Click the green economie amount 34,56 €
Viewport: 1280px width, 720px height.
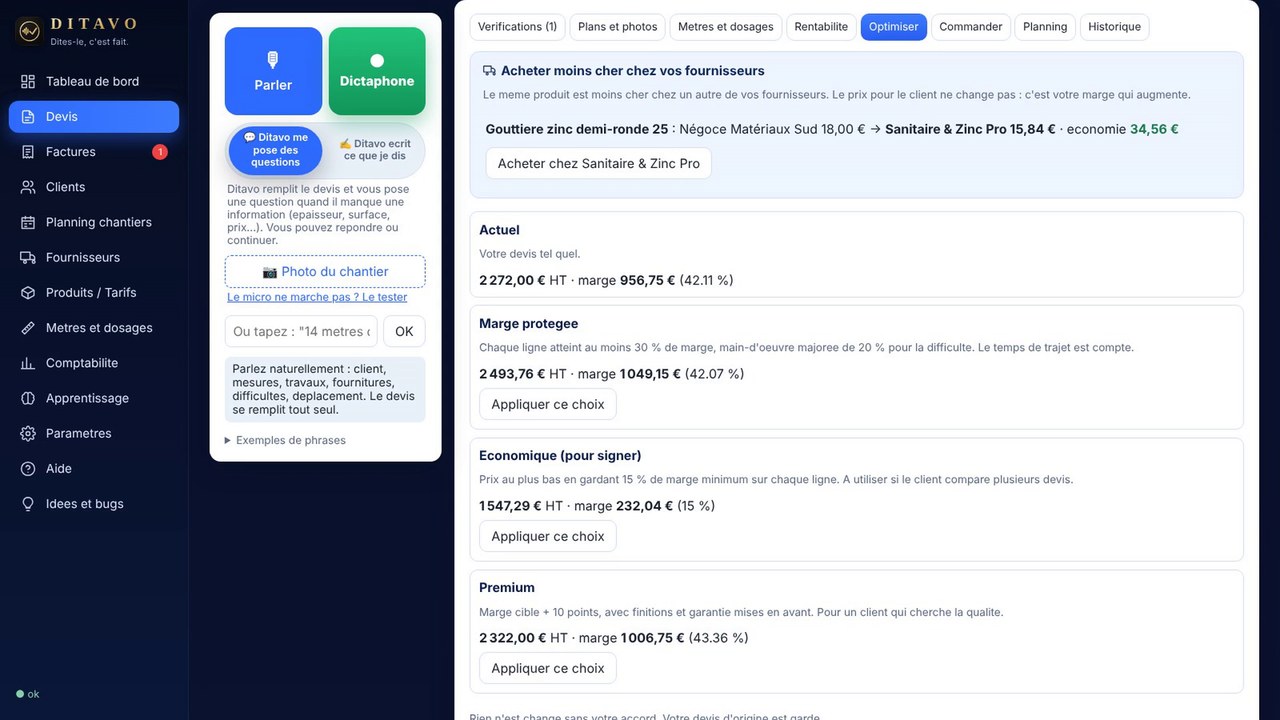(x=1154, y=129)
